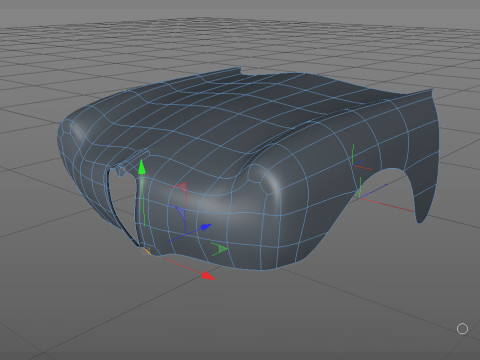
Task: Select the secondary gizmo's upper green axis line
Action: pyautogui.click(x=353, y=154)
